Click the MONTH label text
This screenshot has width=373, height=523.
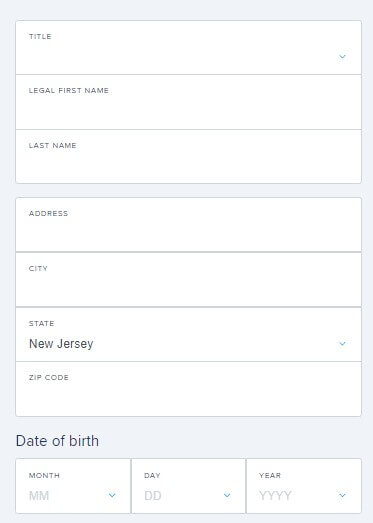point(44,475)
